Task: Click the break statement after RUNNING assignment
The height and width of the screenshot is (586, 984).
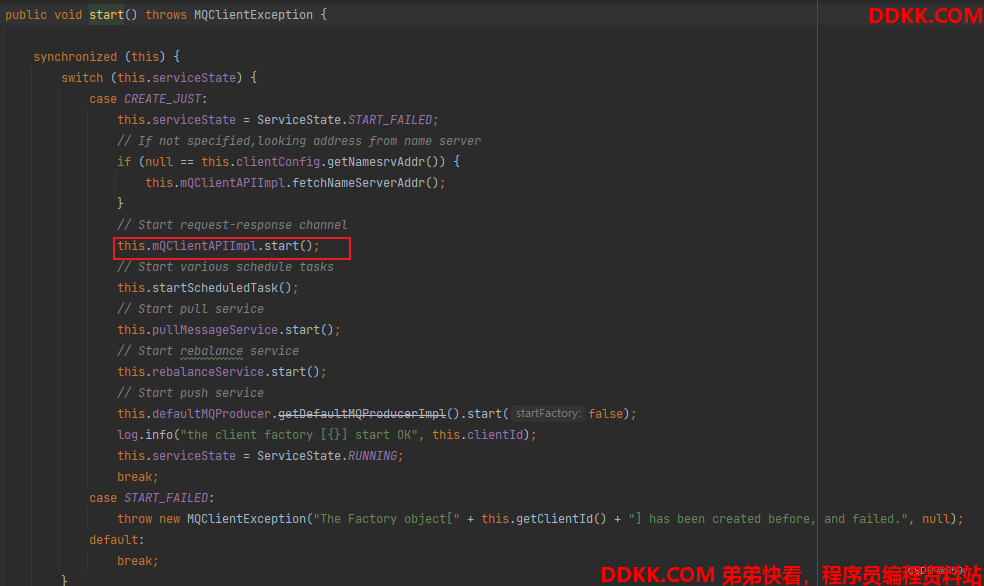Action: click(x=137, y=477)
